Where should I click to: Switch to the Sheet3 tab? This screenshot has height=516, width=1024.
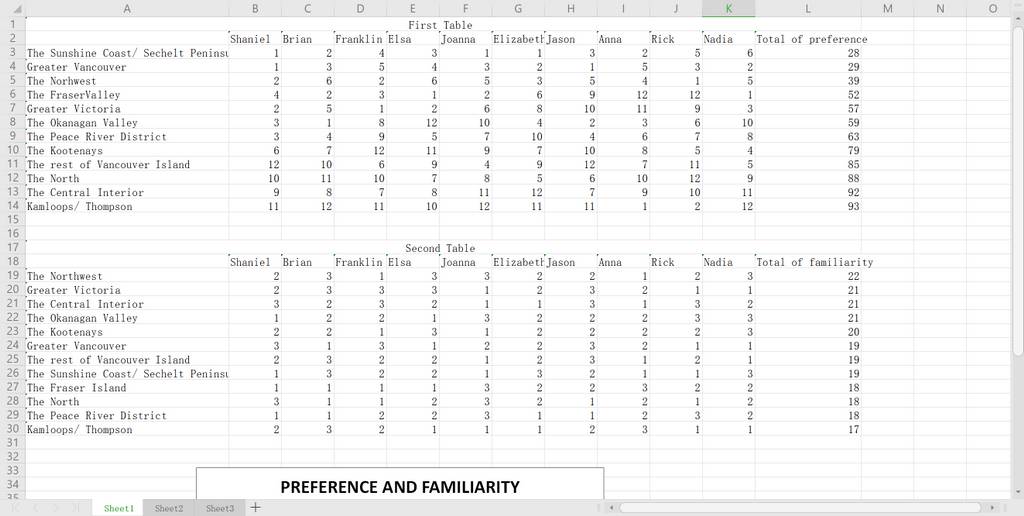(x=220, y=508)
